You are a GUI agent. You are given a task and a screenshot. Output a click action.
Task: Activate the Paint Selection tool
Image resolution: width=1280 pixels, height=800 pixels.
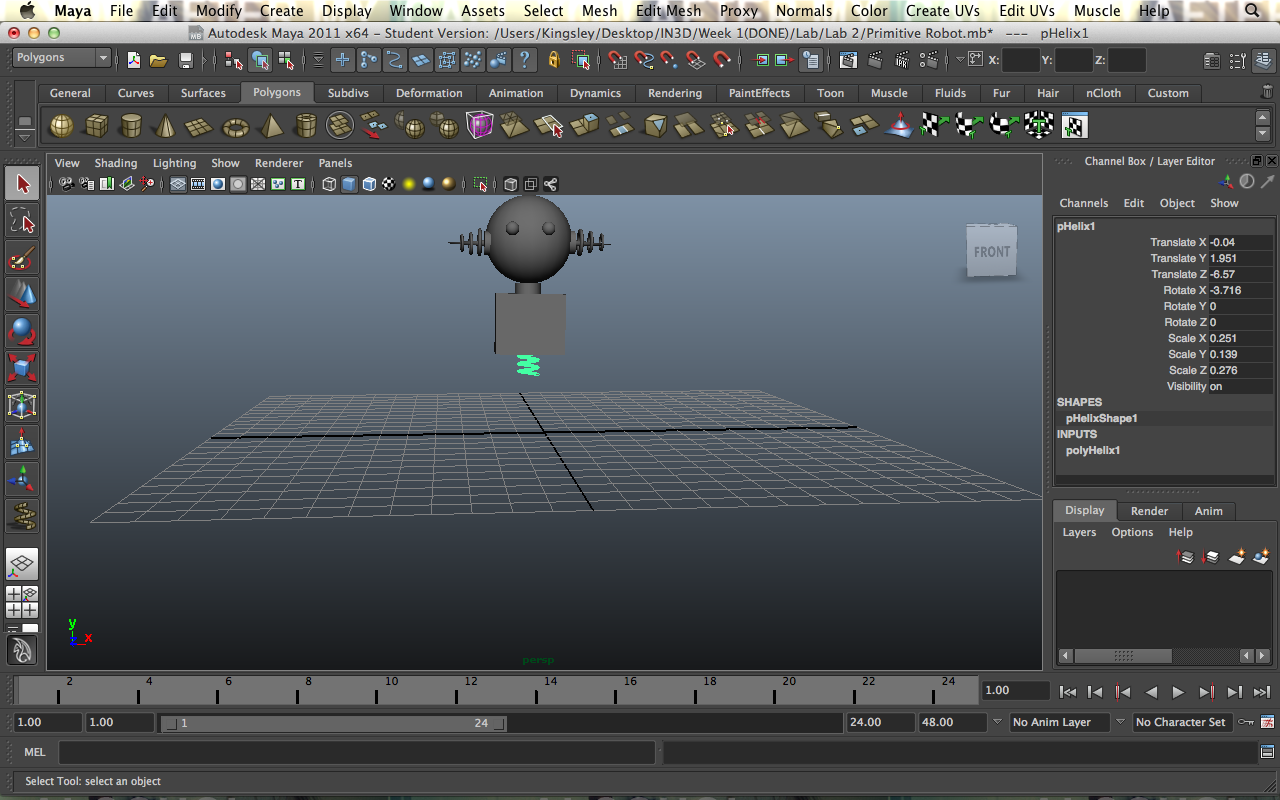click(23, 258)
